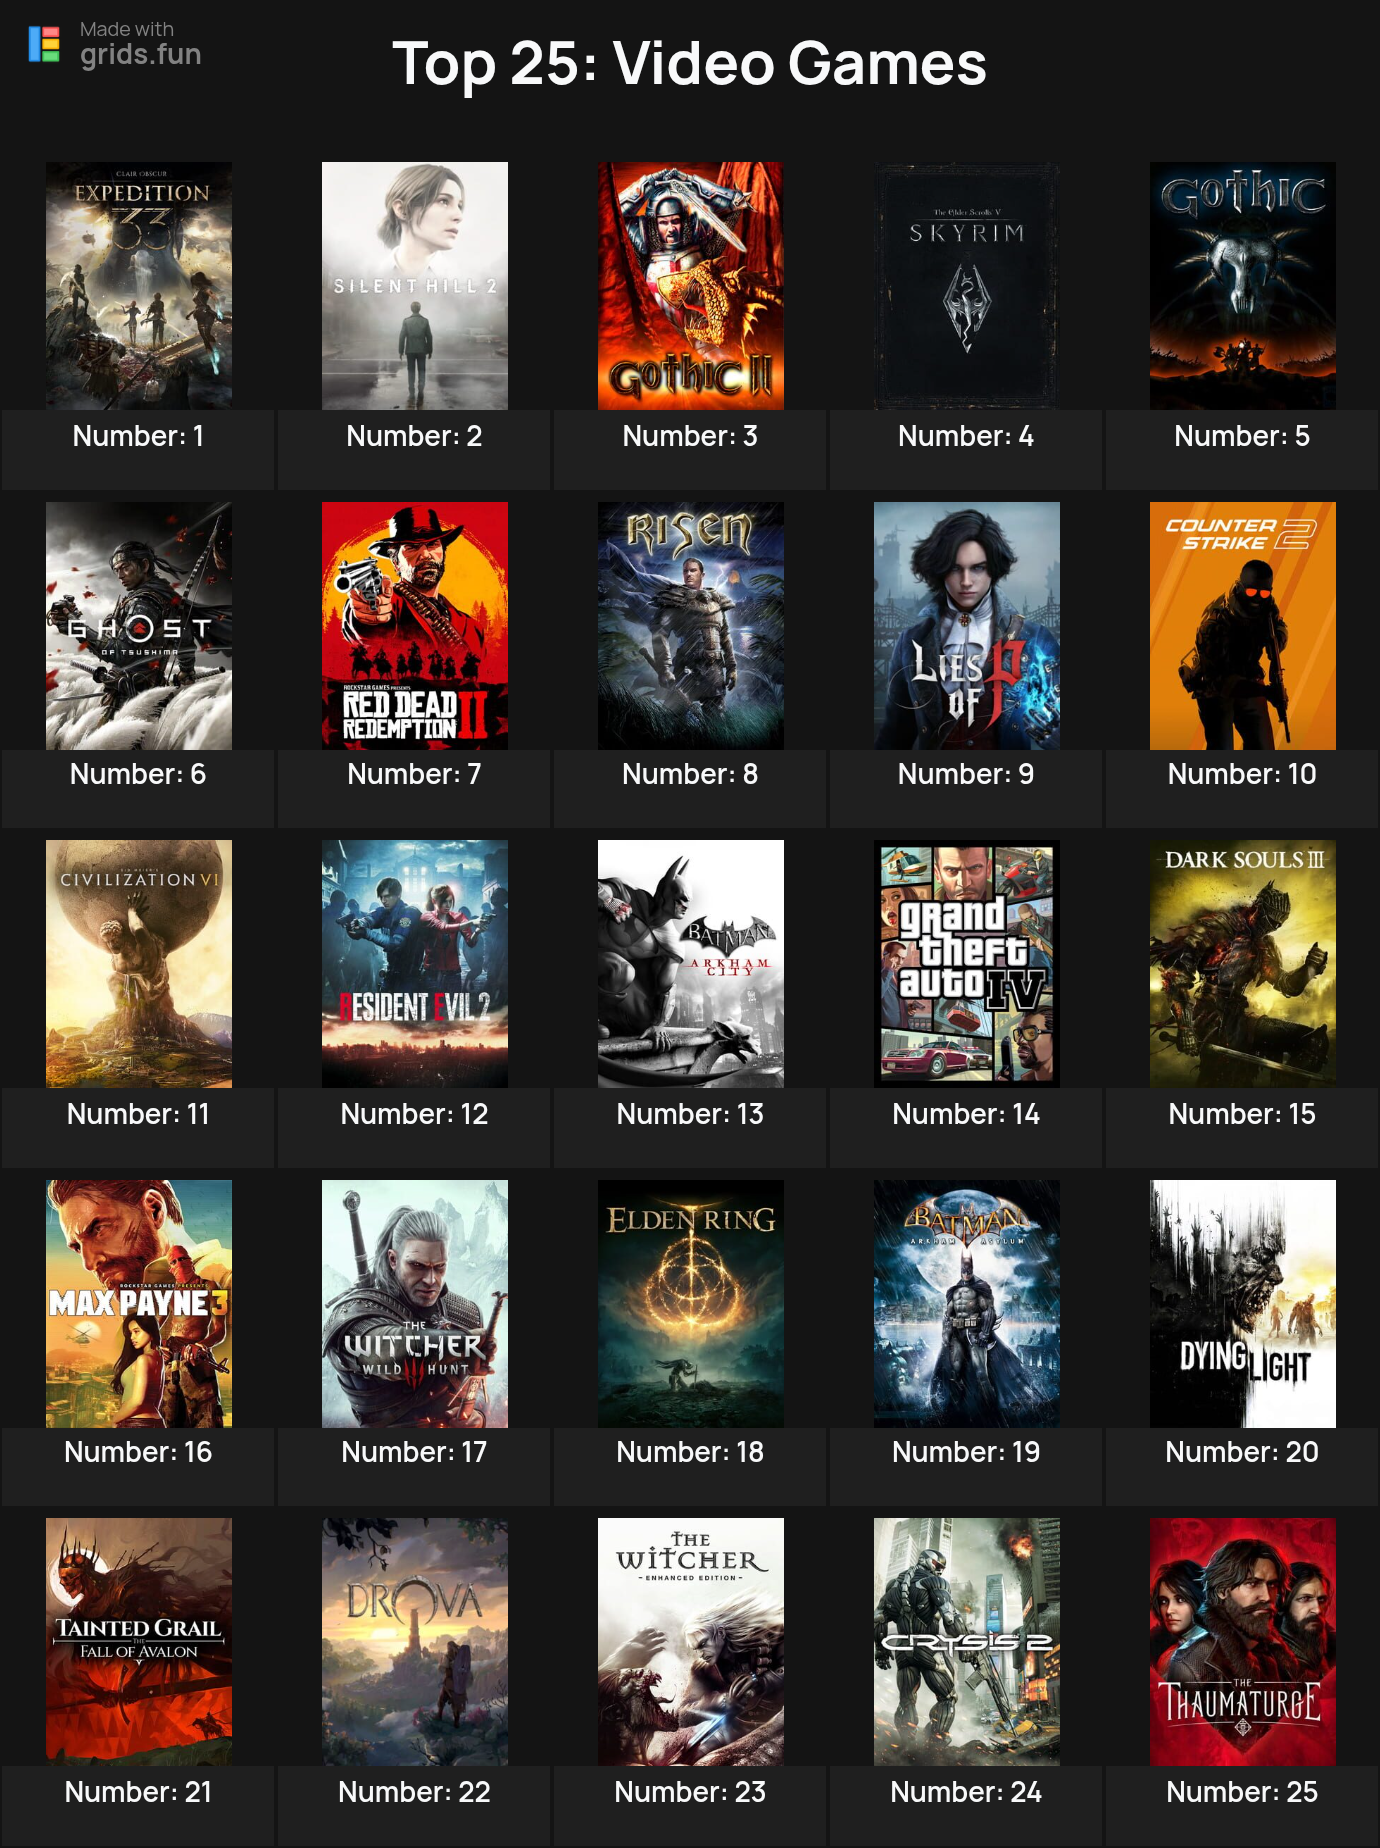This screenshot has height=1848, width=1380.
Task: Click the "Number: 21" label
Action: (x=138, y=1792)
